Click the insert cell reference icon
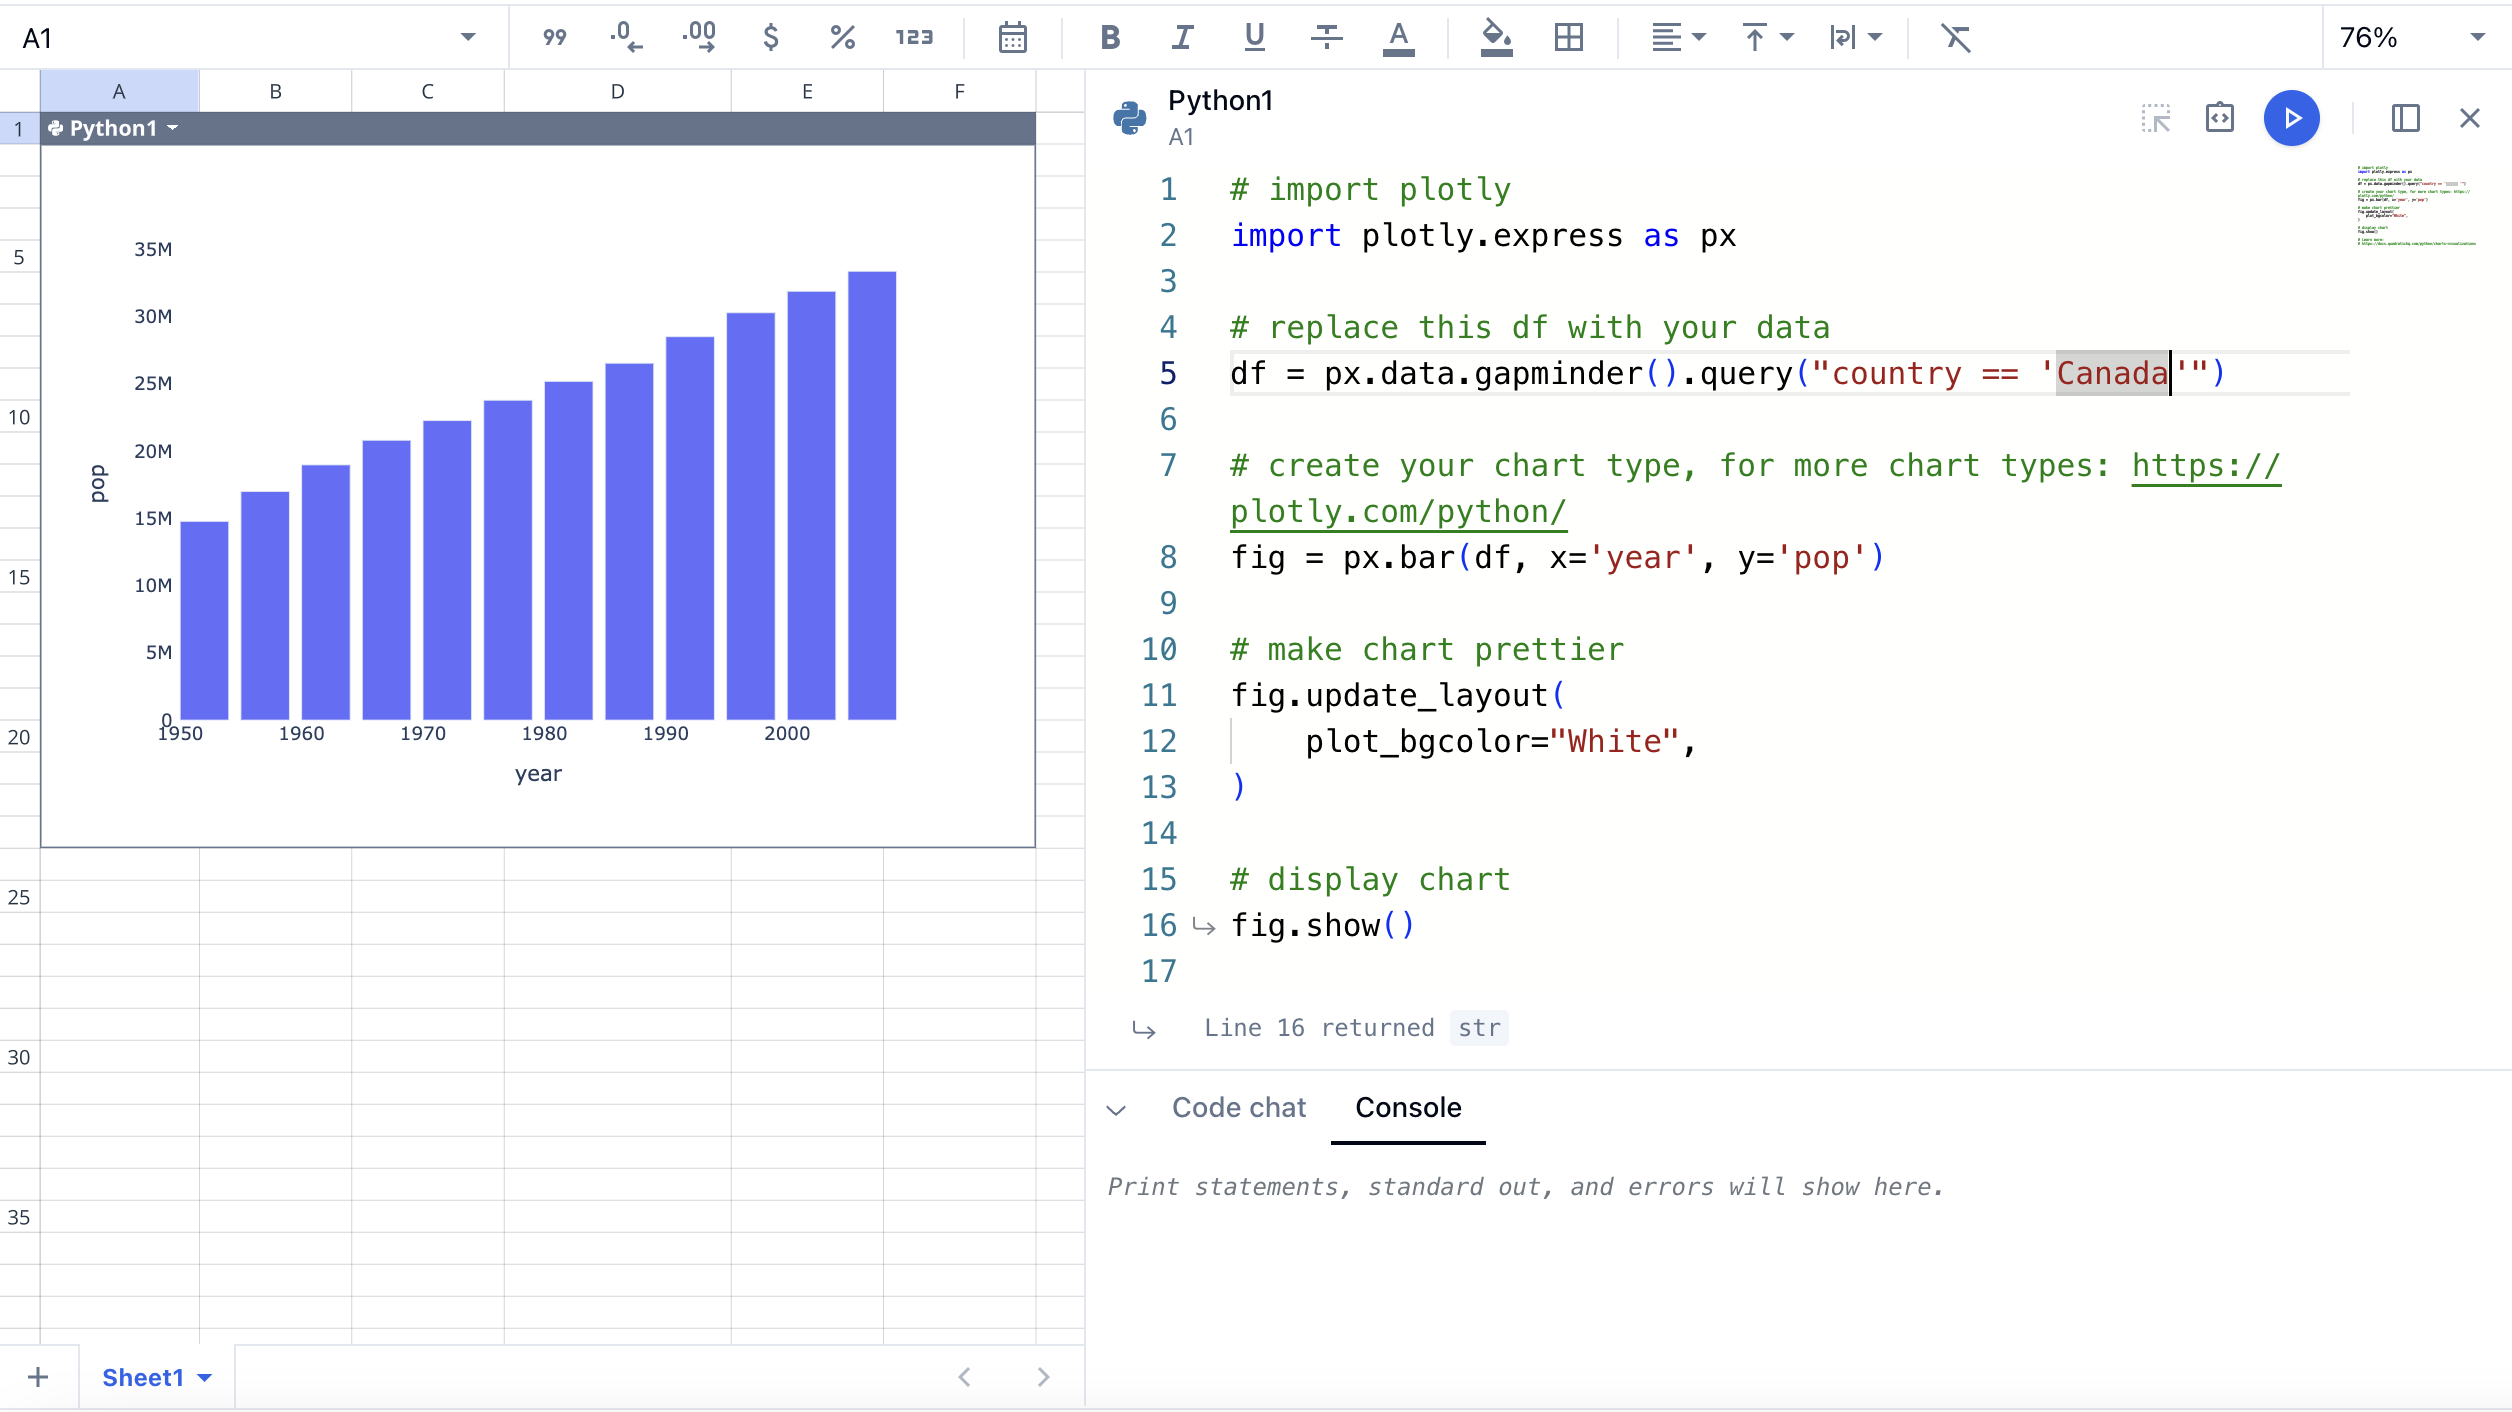This screenshot has height=1412, width=2512. pyautogui.click(x=2156, y=118)
